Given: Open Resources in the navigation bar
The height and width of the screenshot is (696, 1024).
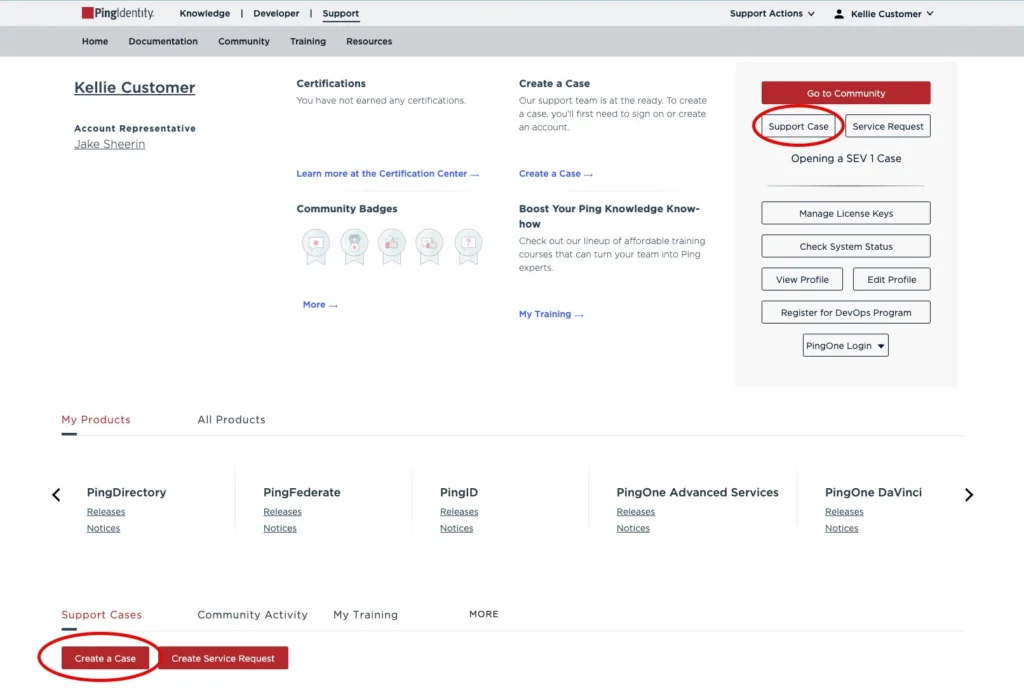Looking at the screenshot, I should (x=369, y=41).
